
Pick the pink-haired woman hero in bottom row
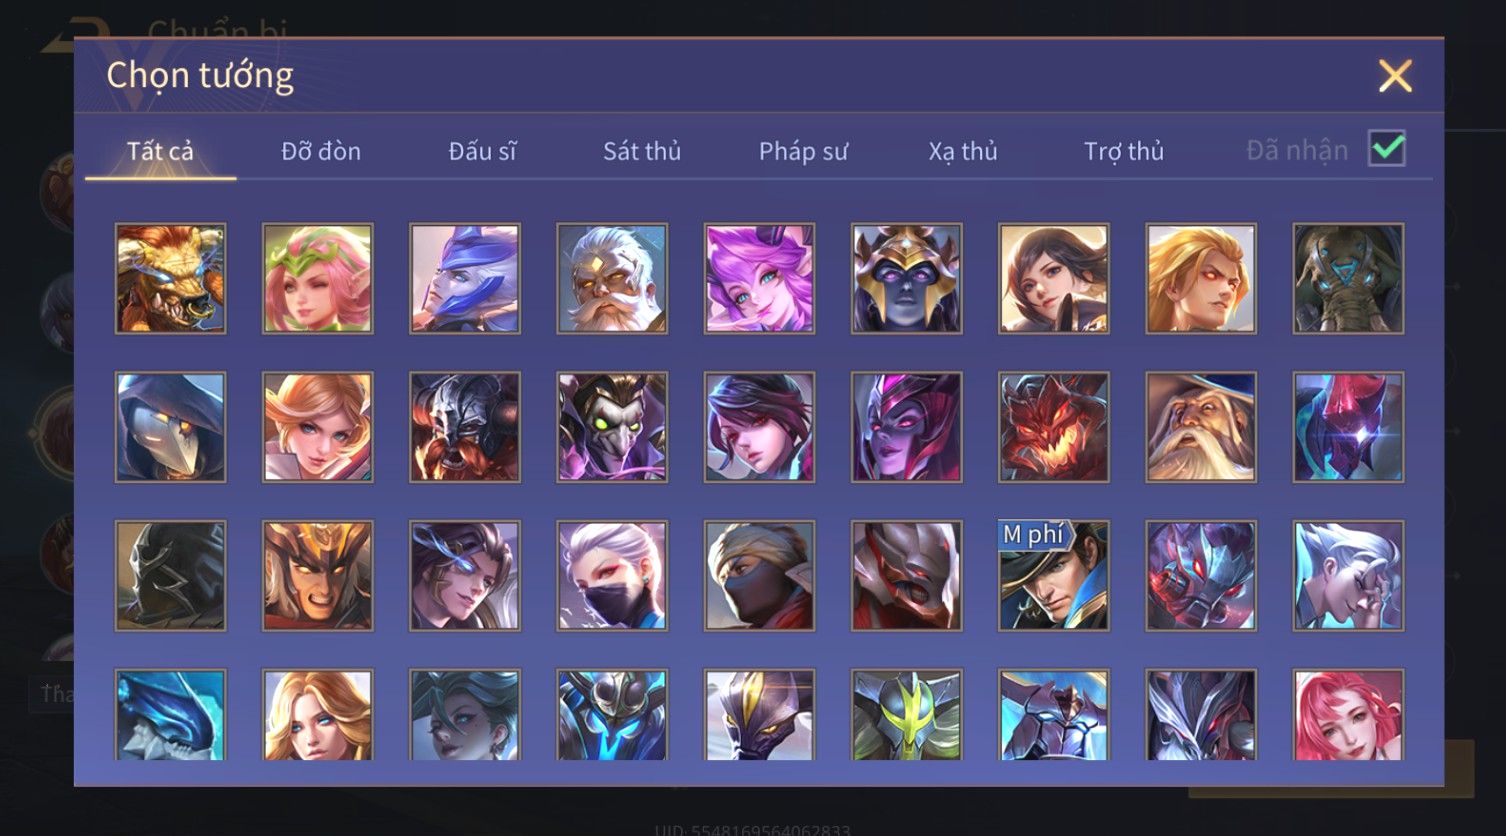(x=1348, y=714)
